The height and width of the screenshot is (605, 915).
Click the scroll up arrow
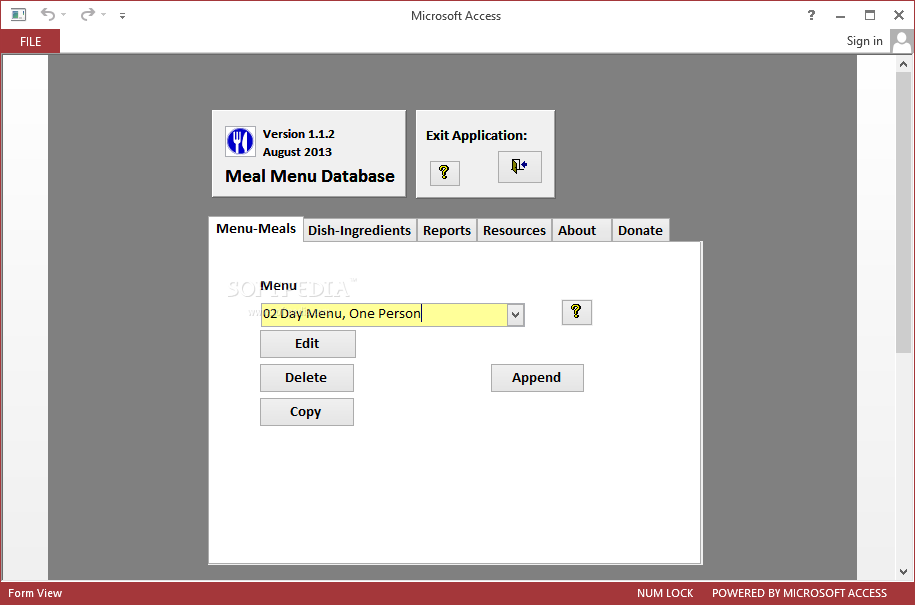pyautogui.click(x=903, y=64)
